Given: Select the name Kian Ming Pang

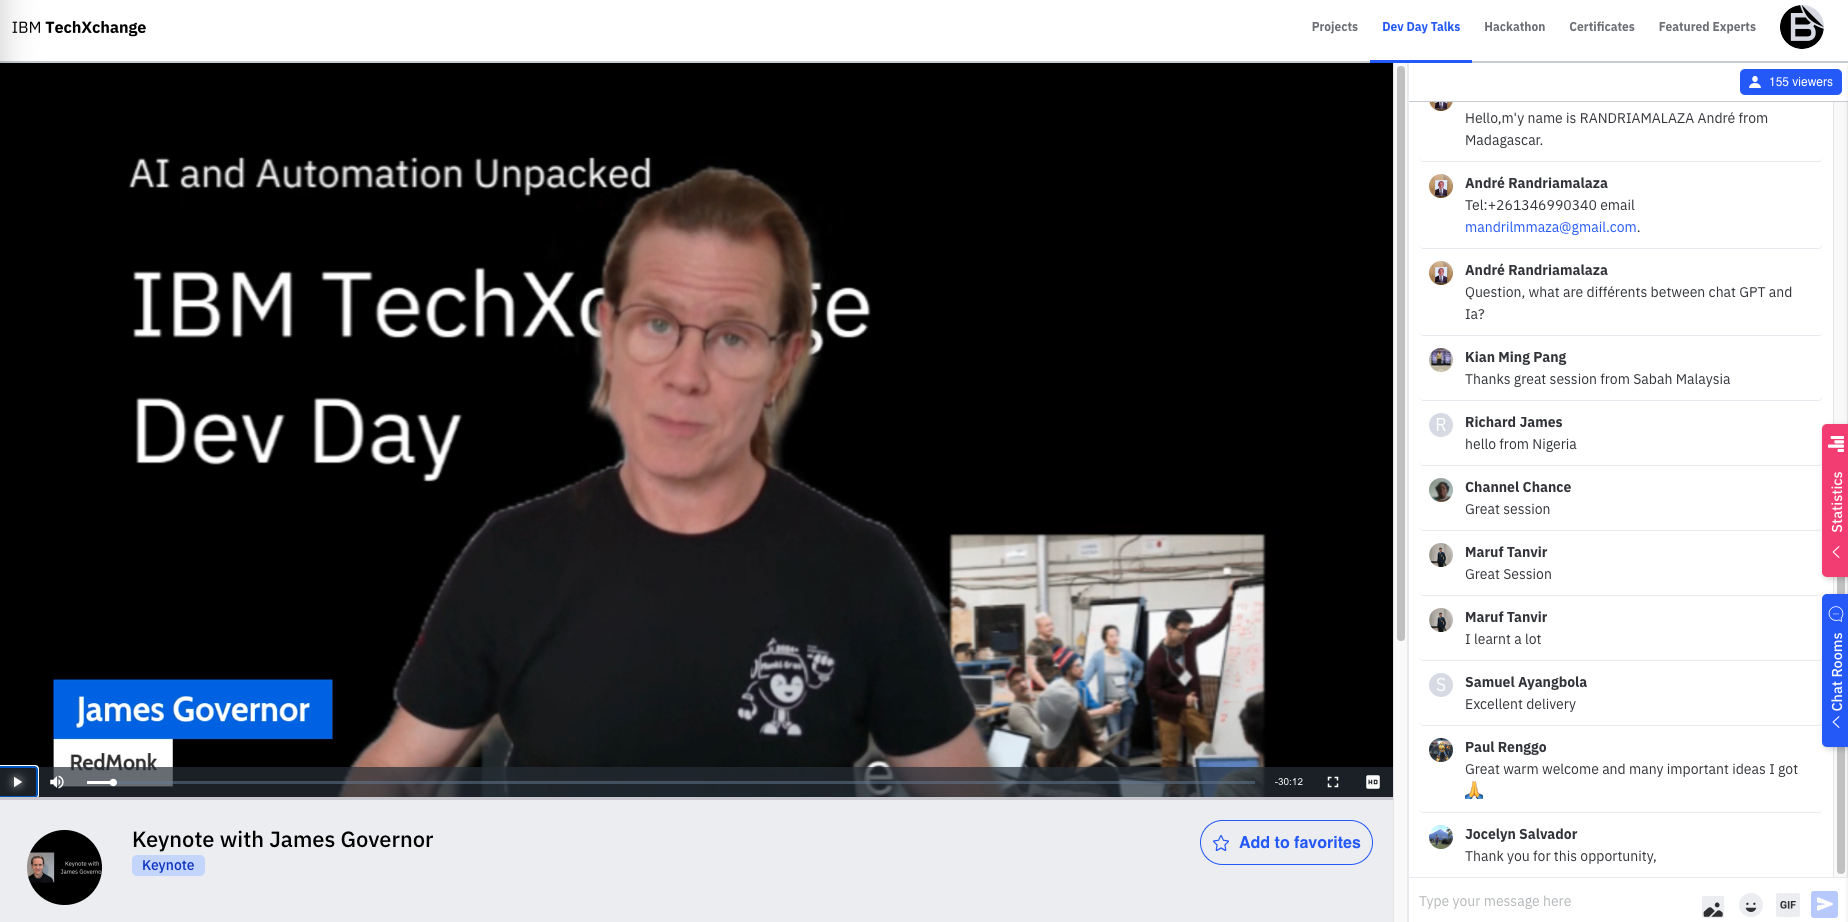Looking at the screenshot, I should pyautogui.click(x=1515, y=357).
